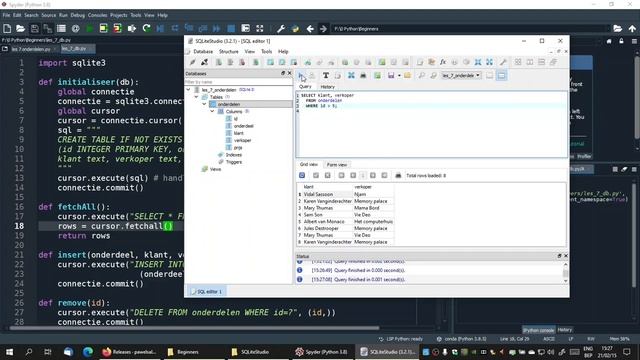Click Spyder's parent directory up-arrow icon
The image size is (640, 360).
tap(632, 29)
